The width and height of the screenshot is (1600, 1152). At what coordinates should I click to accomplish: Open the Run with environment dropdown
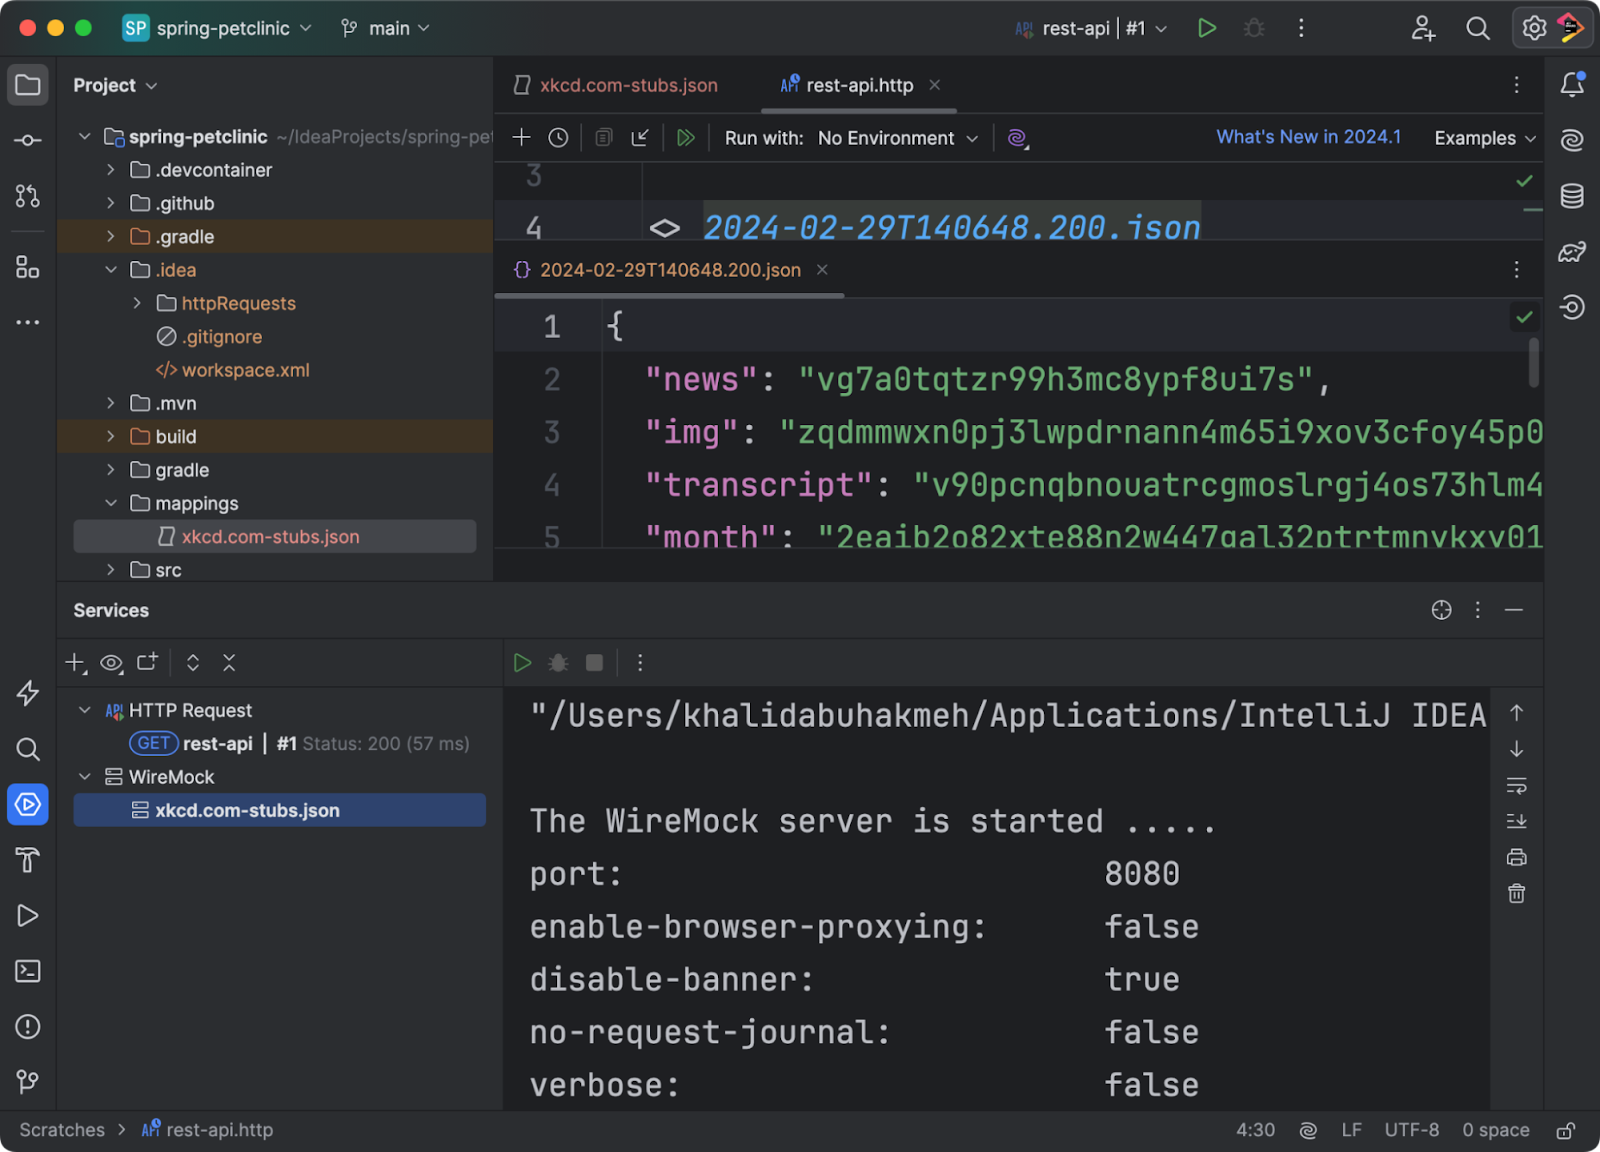pyautogui.click(x=897, y=138)
